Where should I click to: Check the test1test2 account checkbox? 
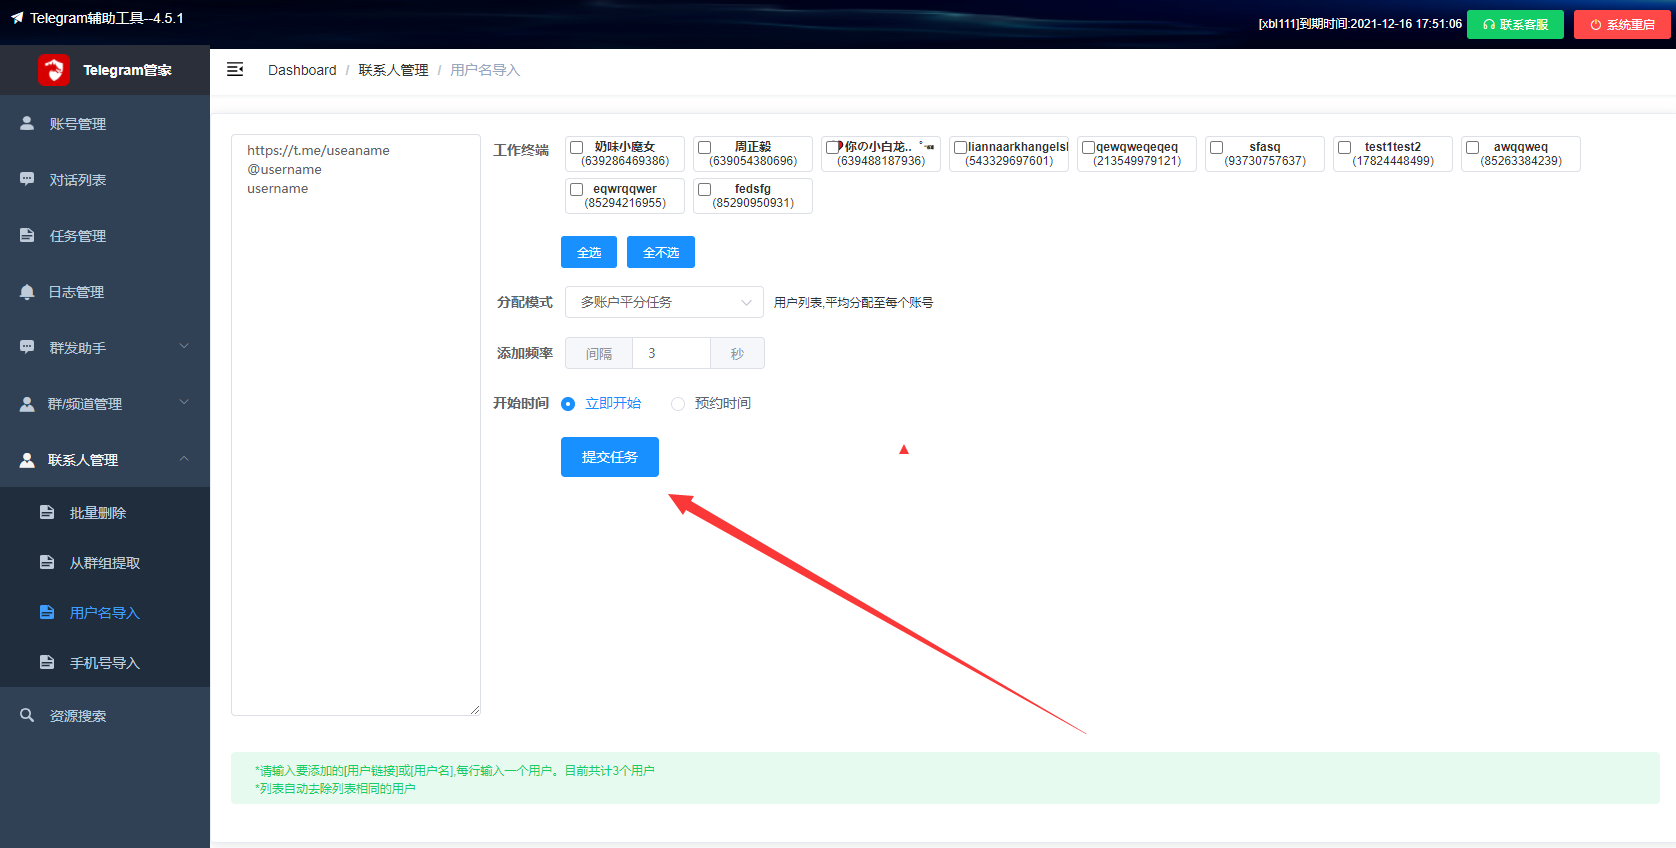[x=1345, y=148]
